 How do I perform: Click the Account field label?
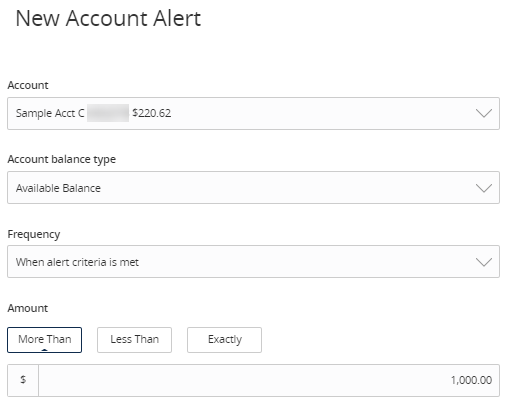coord(28,85)
